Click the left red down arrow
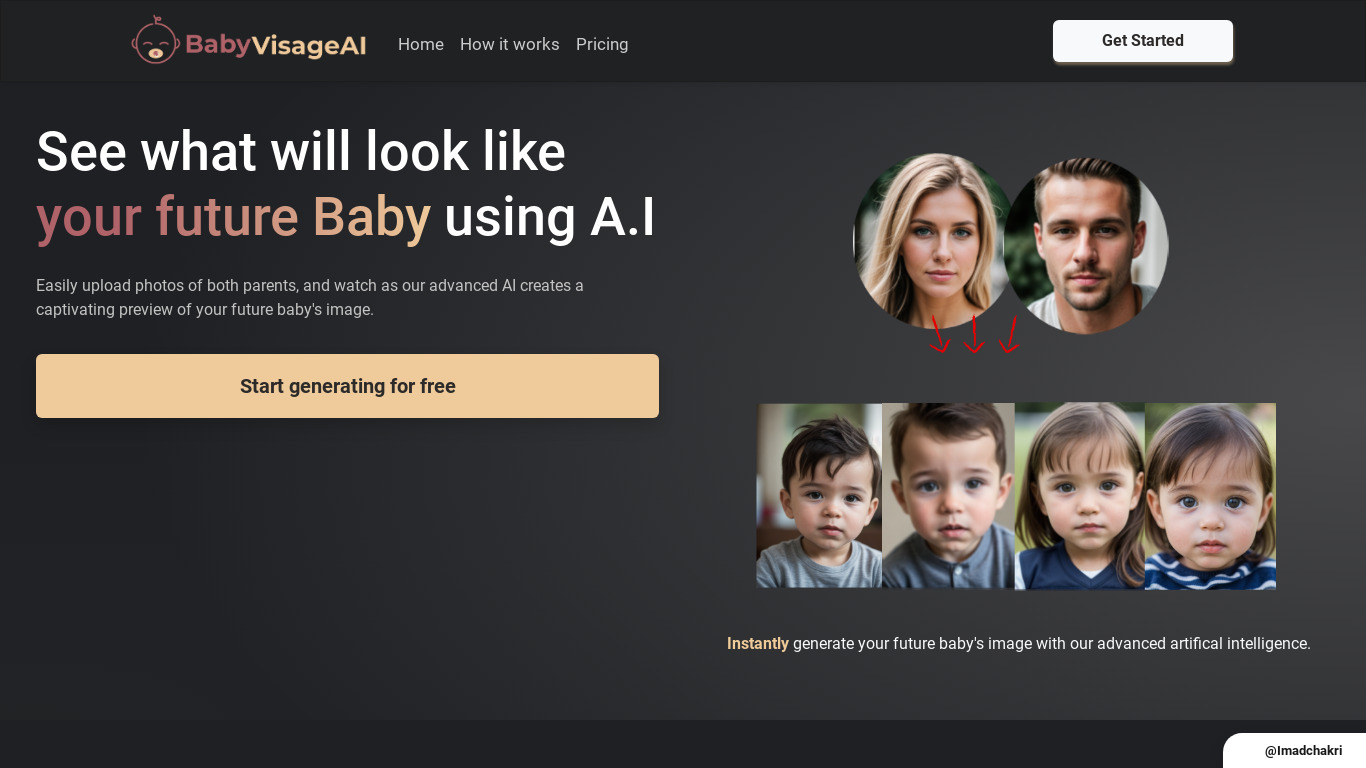This screenshot has width=1366, height=768. tap(939, 334)
